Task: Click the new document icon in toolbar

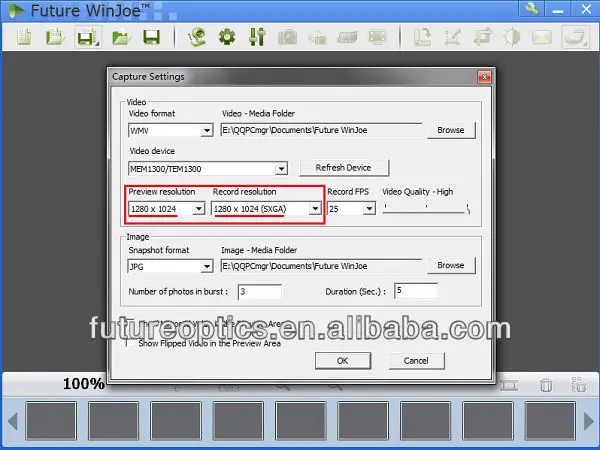Action: (24, 37)
